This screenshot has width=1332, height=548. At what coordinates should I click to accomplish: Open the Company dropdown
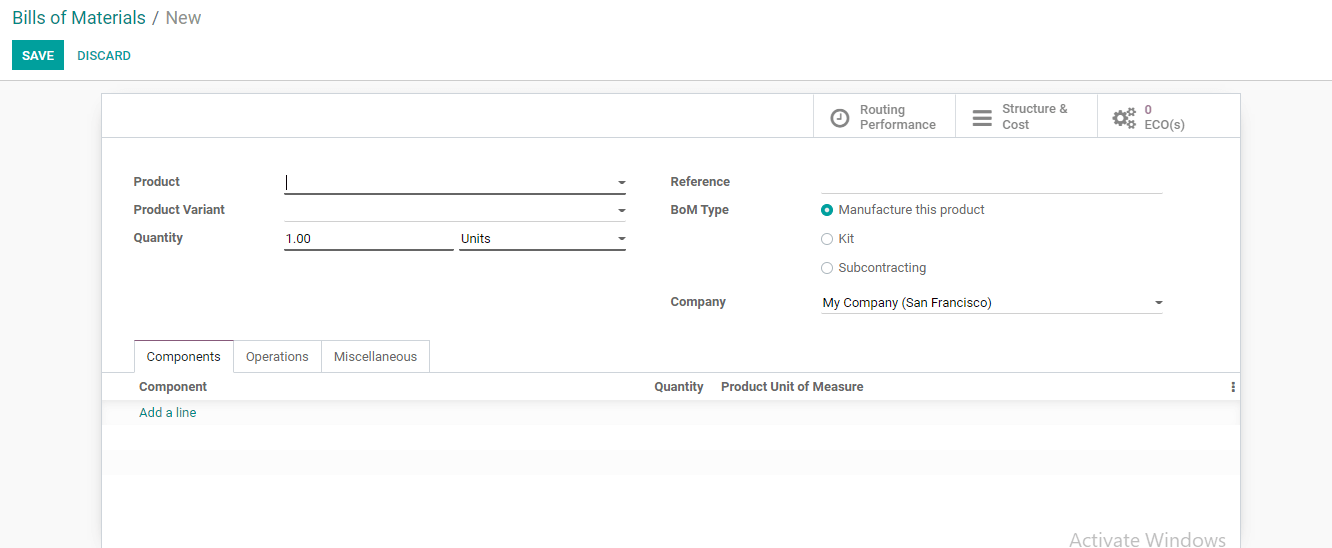point(1158,303)
